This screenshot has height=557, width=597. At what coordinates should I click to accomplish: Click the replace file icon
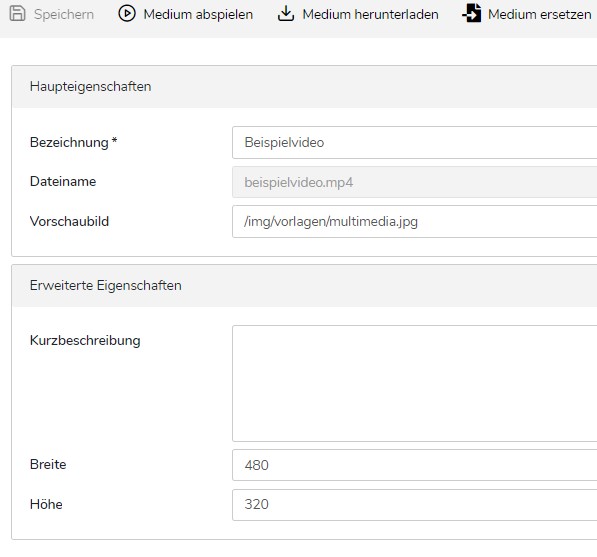472,13
